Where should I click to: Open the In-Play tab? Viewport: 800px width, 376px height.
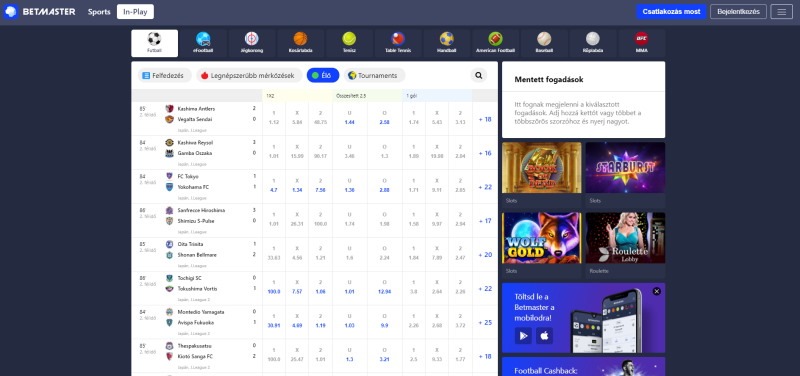[135, 12]
